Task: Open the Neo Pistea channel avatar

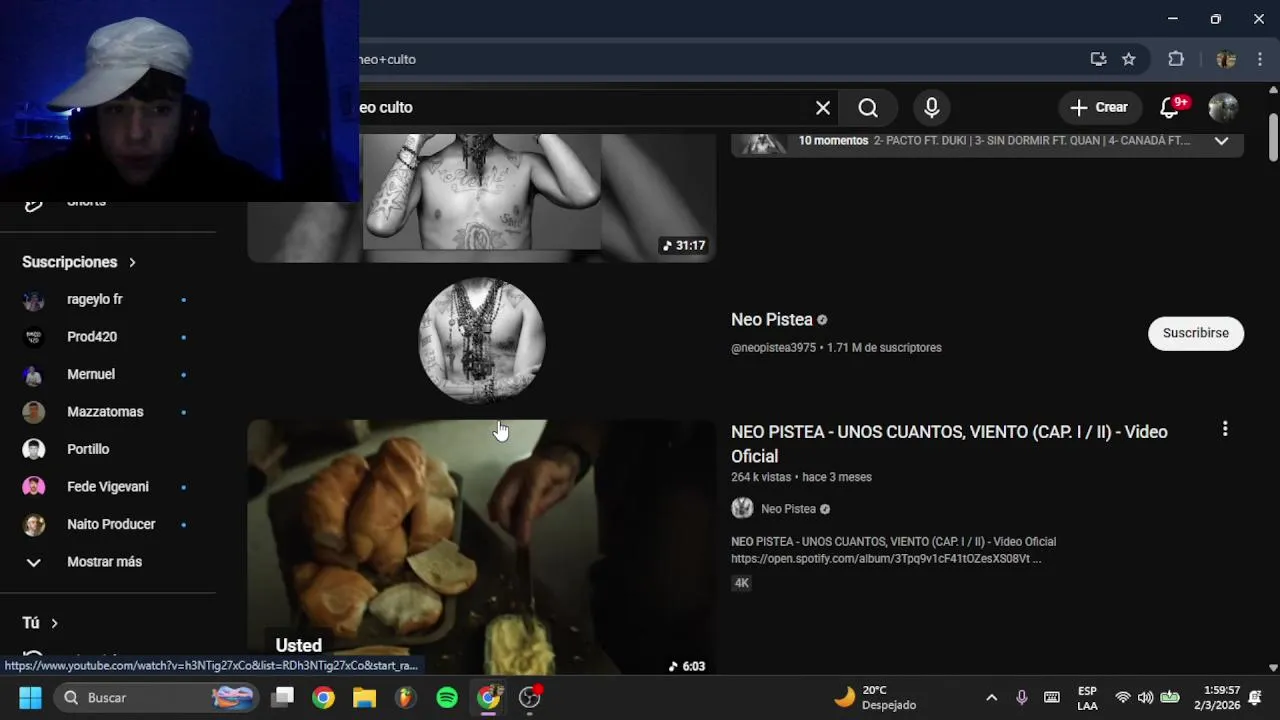Action: click(481, 340)
